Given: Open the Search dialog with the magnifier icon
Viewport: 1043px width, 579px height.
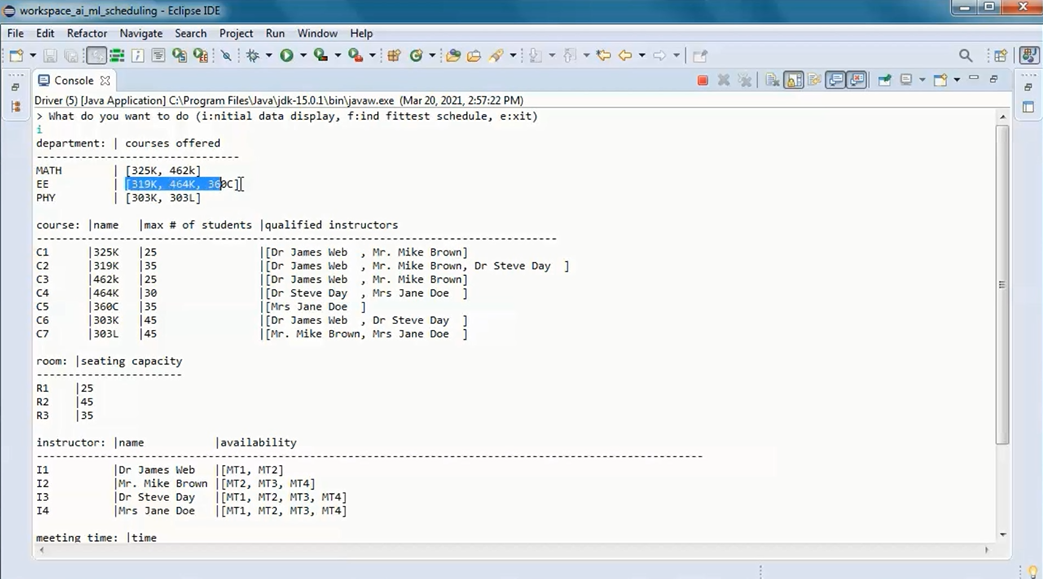Looking at the screenshot, I should 967,55.
